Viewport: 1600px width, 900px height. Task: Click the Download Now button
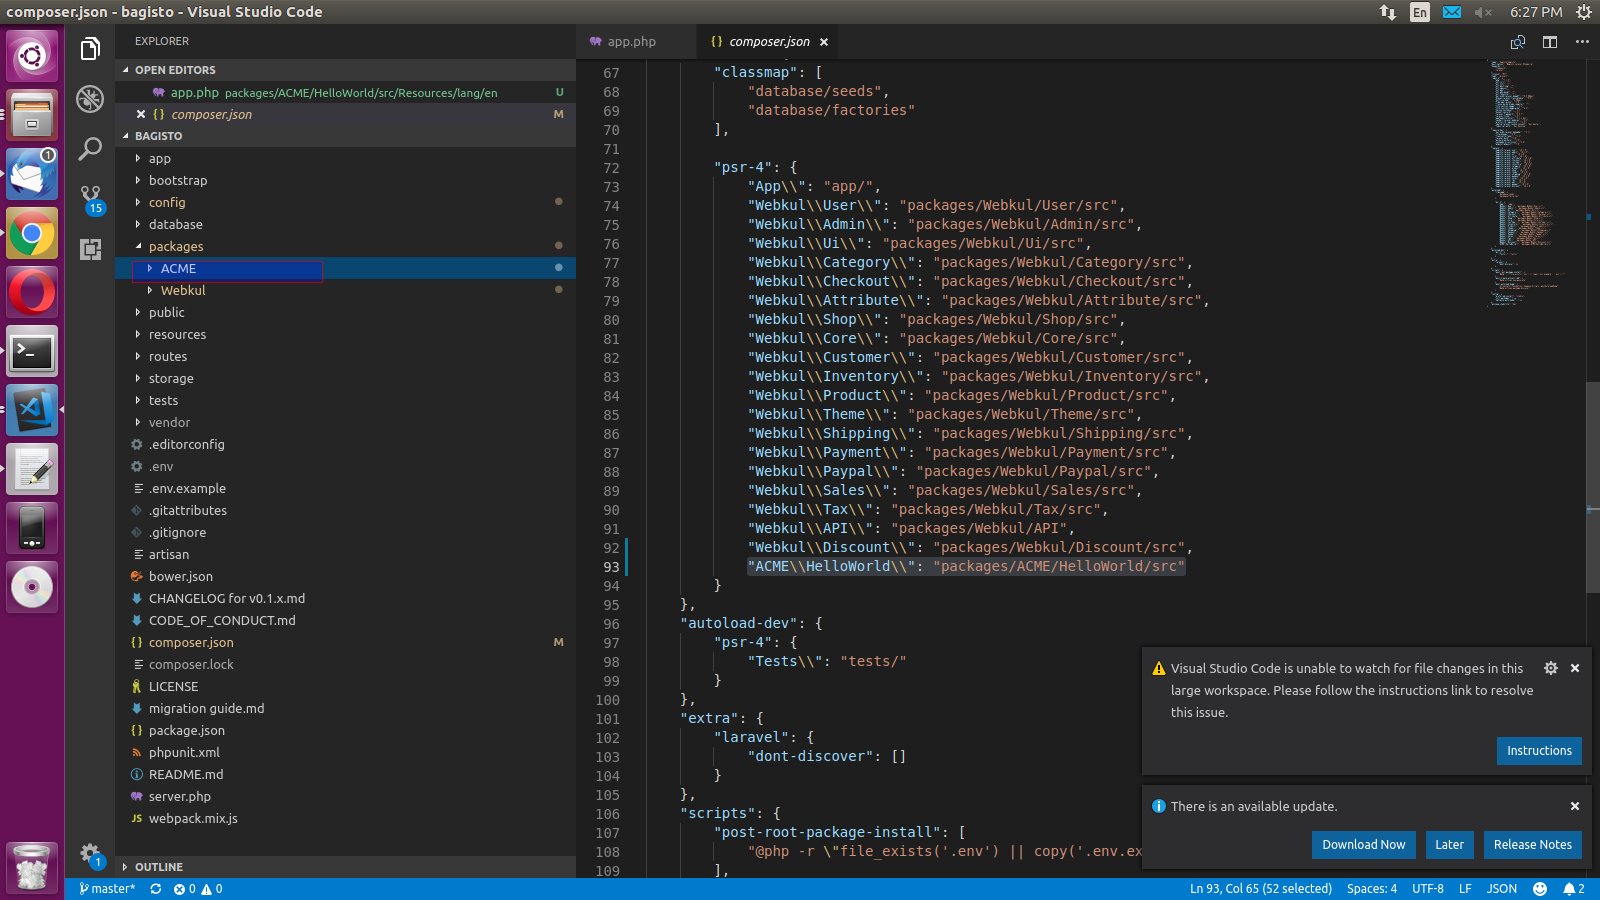point(1363,845)
